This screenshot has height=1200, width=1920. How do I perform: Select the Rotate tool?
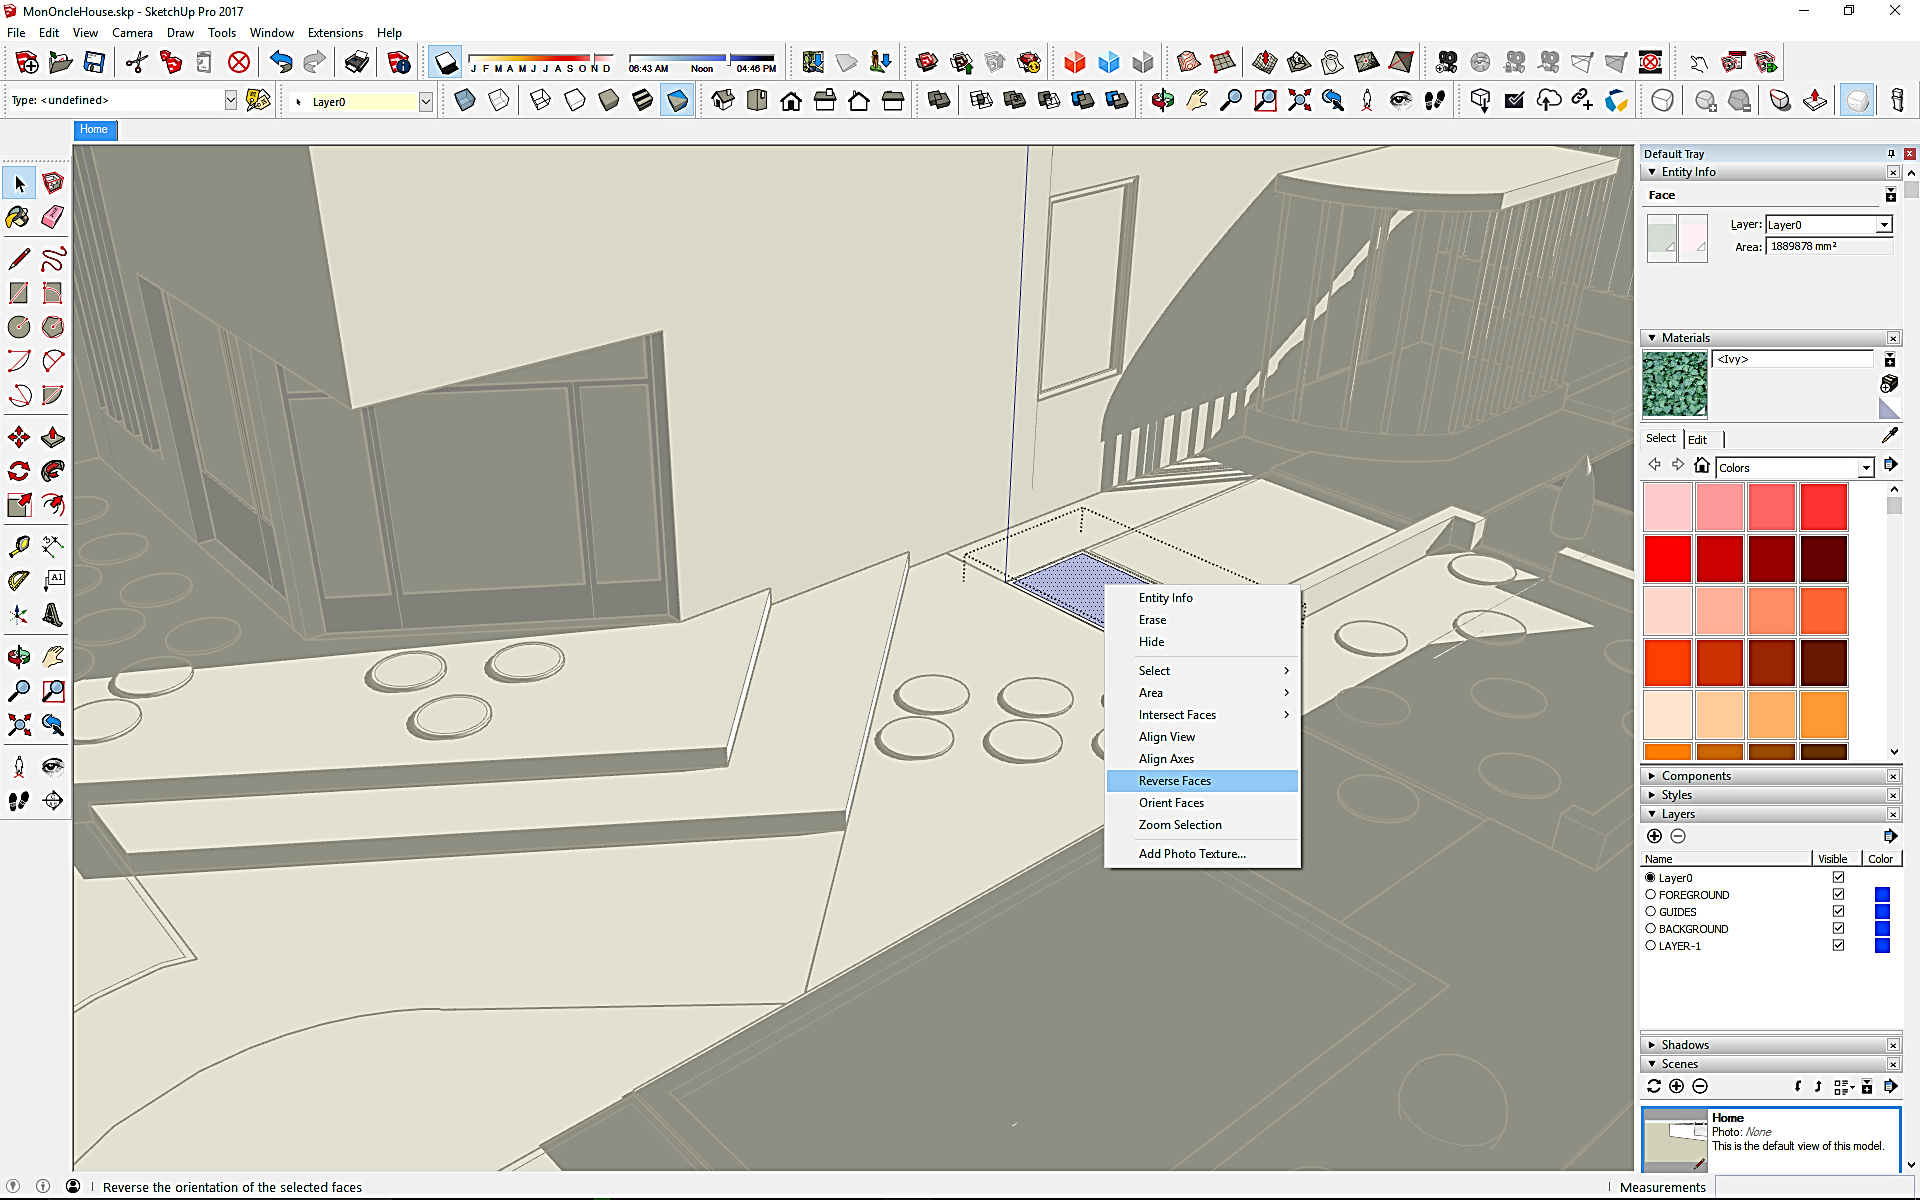coord(19,471)
